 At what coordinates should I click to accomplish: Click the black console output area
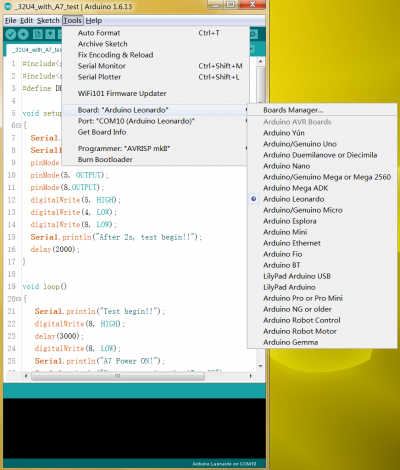click(x=134, y=428)
